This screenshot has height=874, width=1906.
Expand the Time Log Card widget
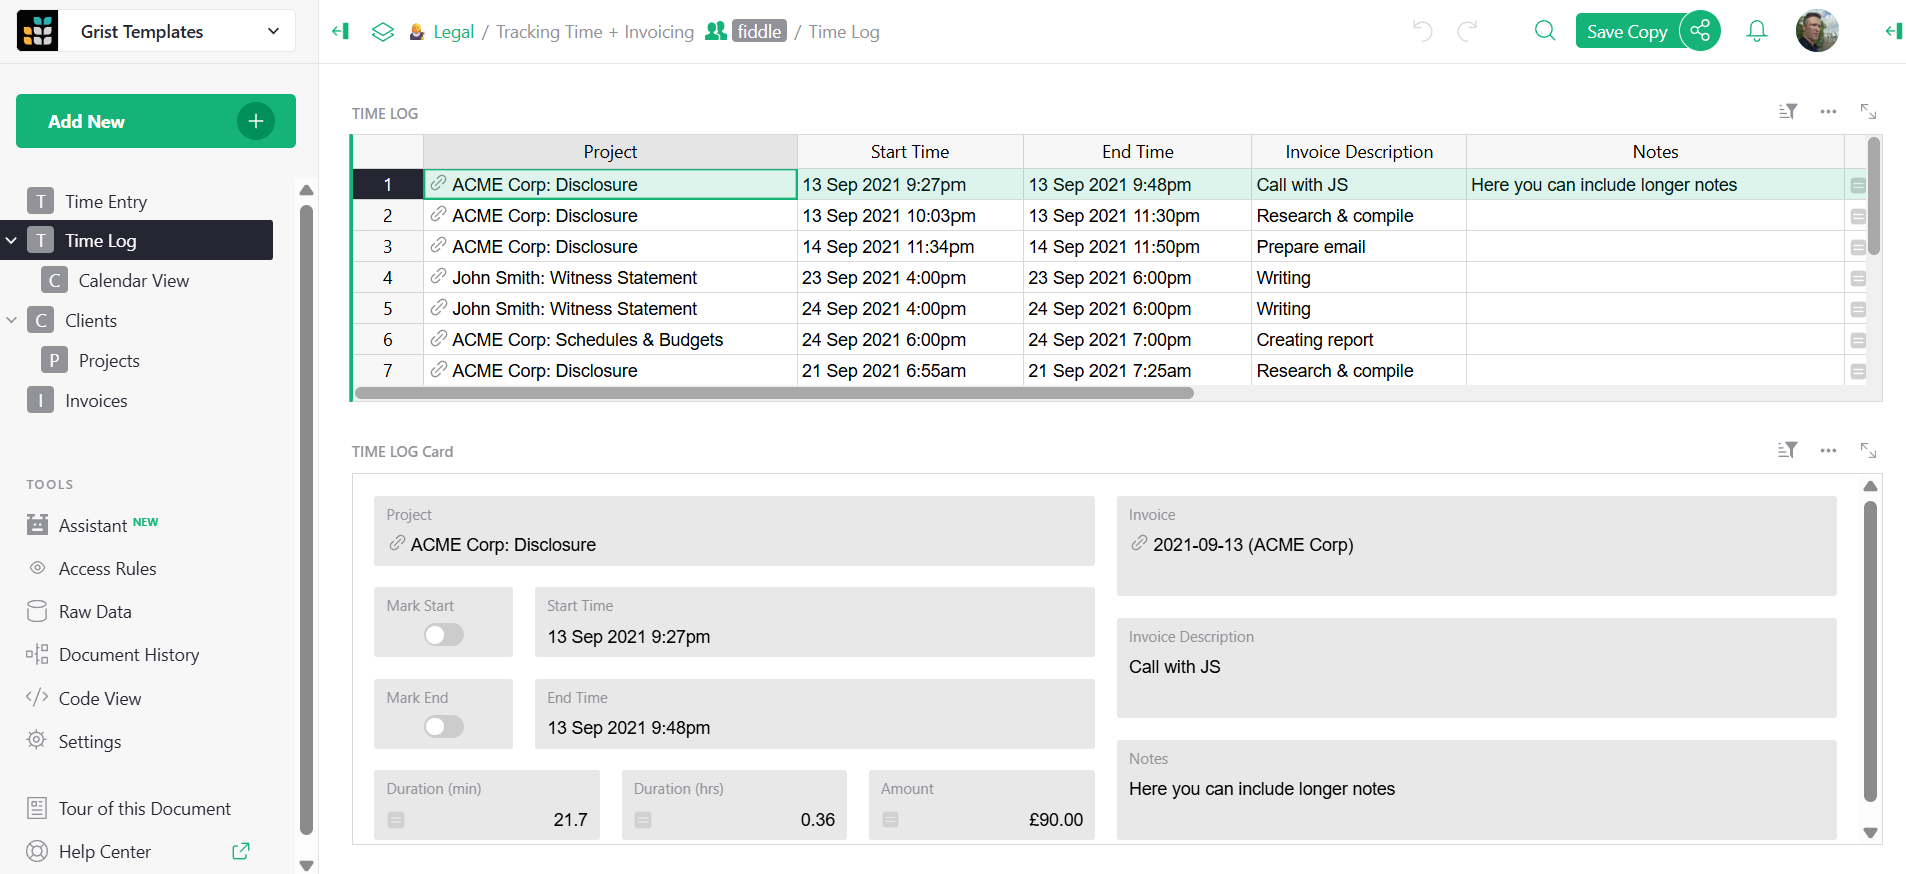point(1868,451)
